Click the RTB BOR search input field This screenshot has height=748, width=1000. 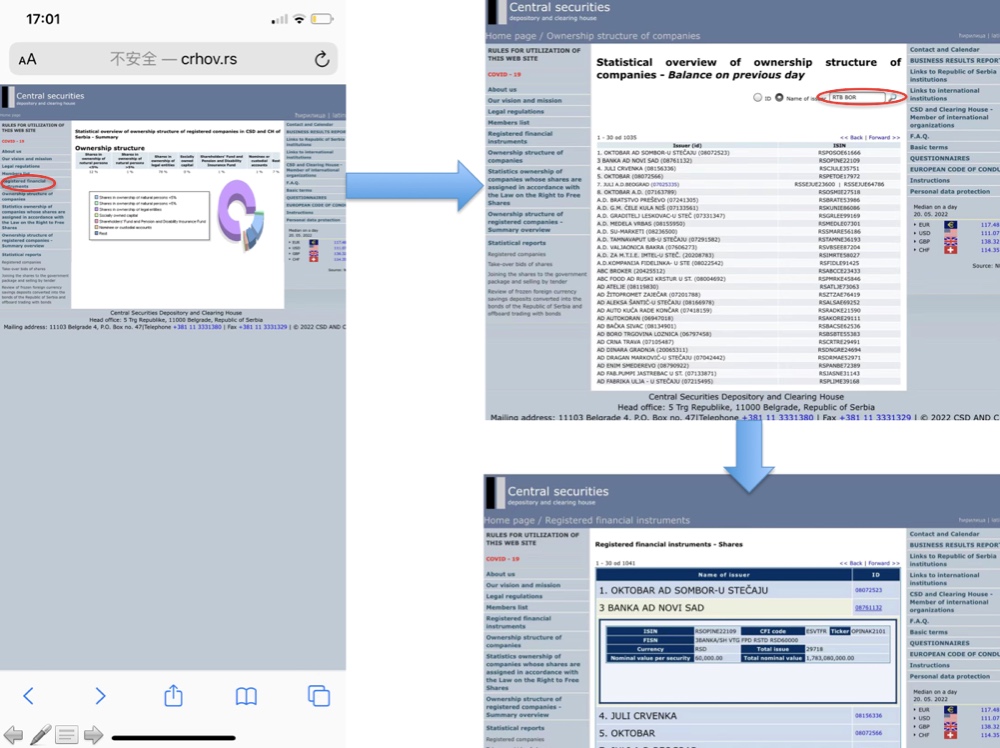tap(858, 98)
